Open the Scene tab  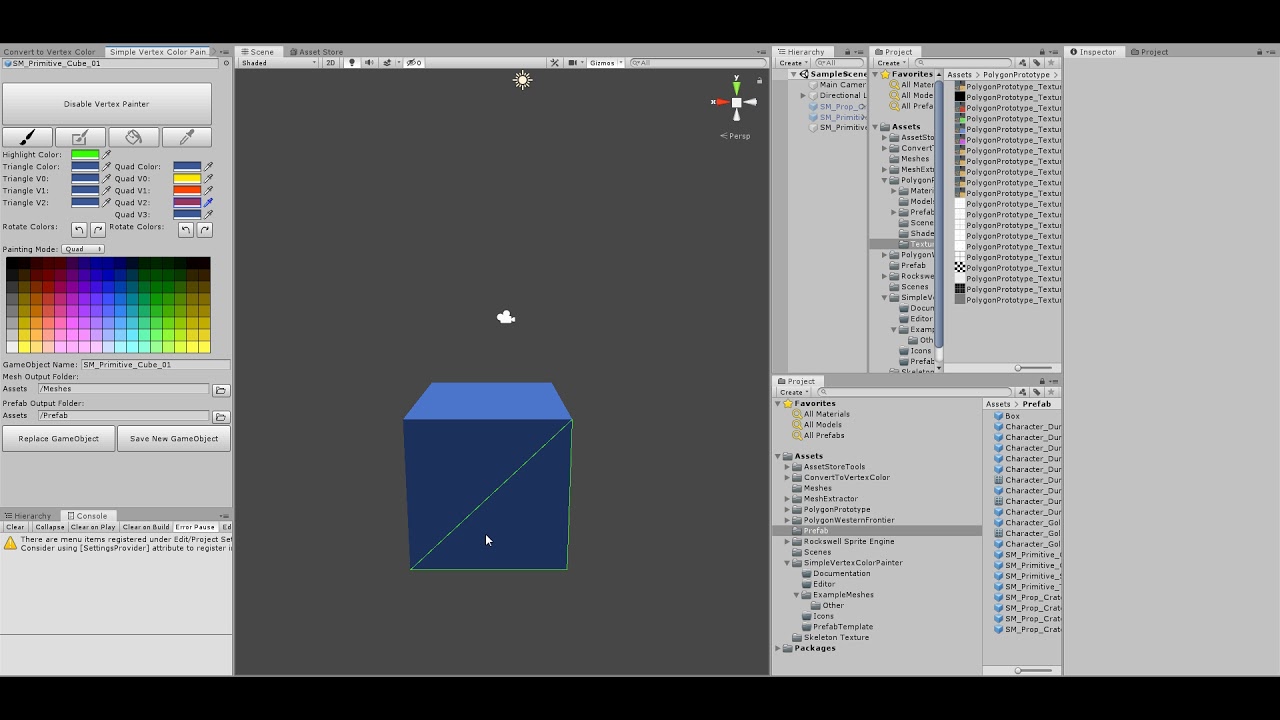click(x=257, y=52)
